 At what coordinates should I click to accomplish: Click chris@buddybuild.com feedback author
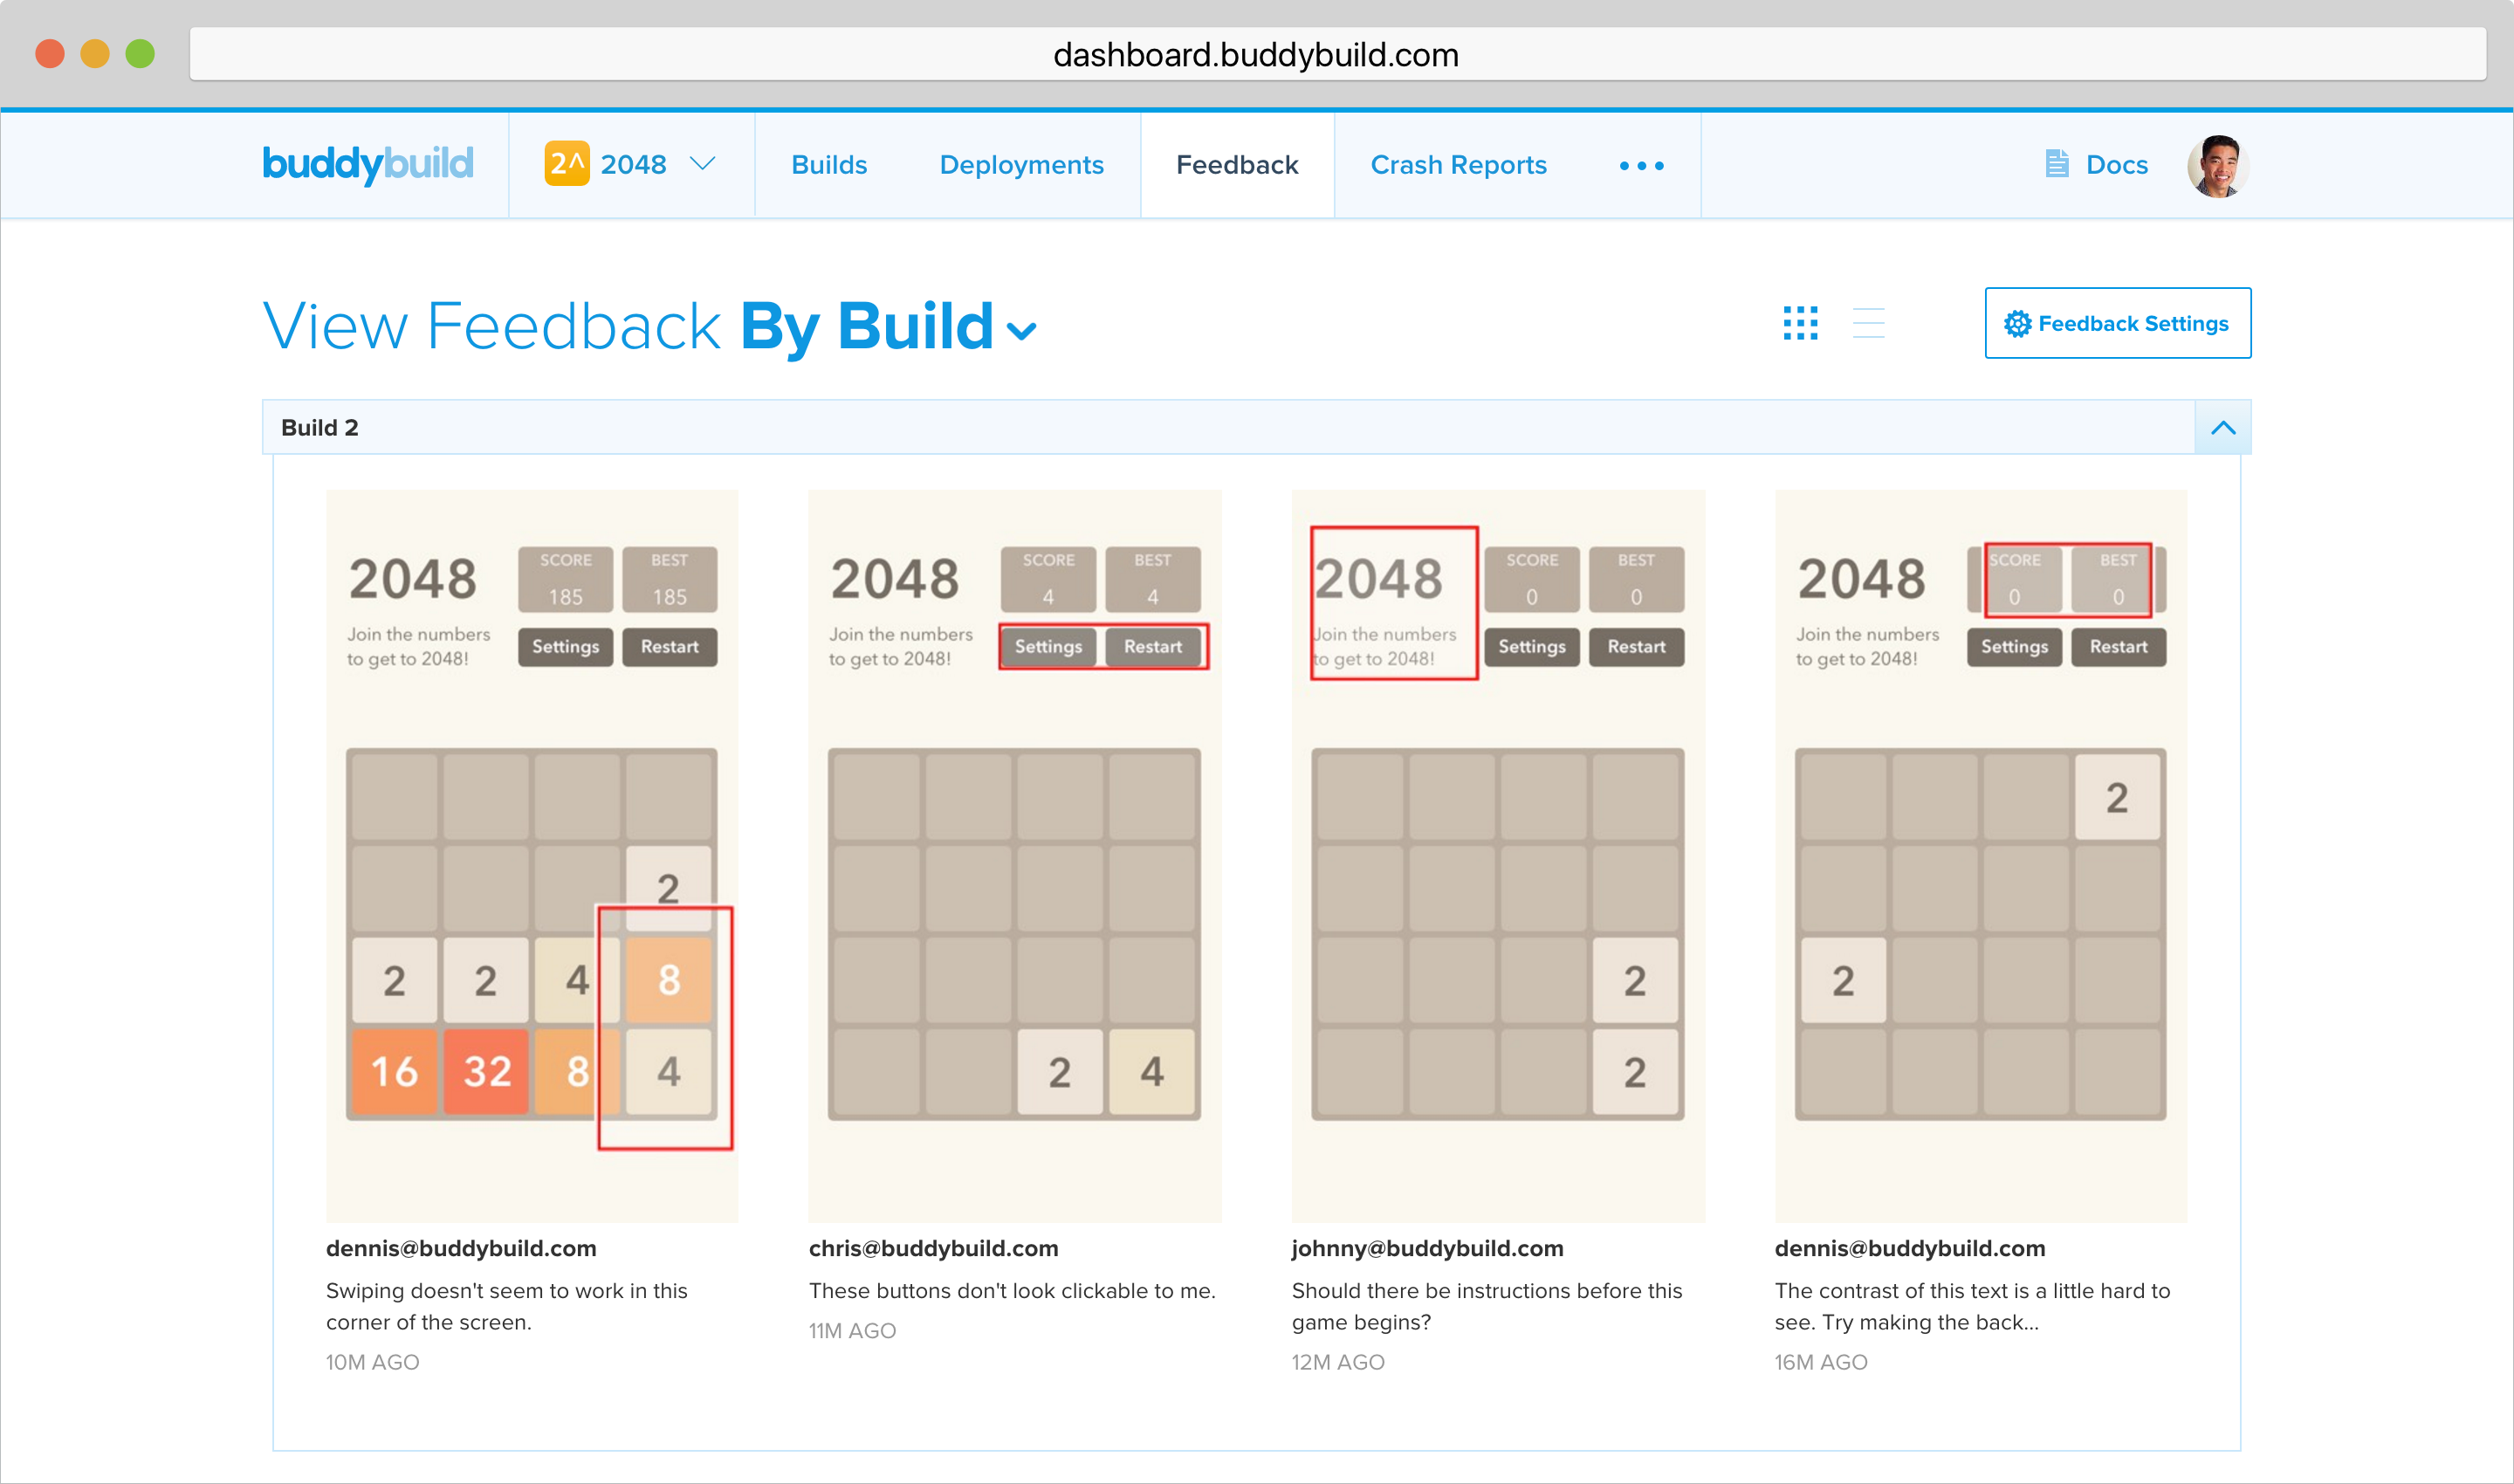coord(933,1248)
